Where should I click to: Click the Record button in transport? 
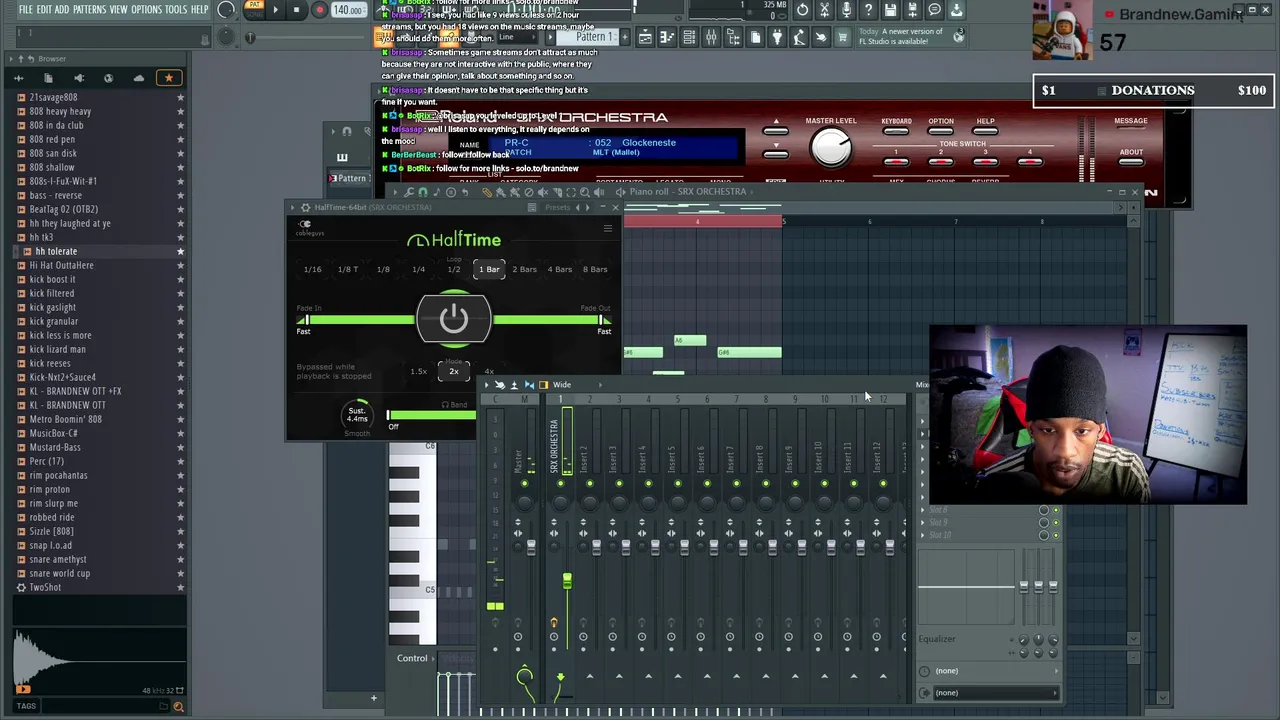pos(319,10)
